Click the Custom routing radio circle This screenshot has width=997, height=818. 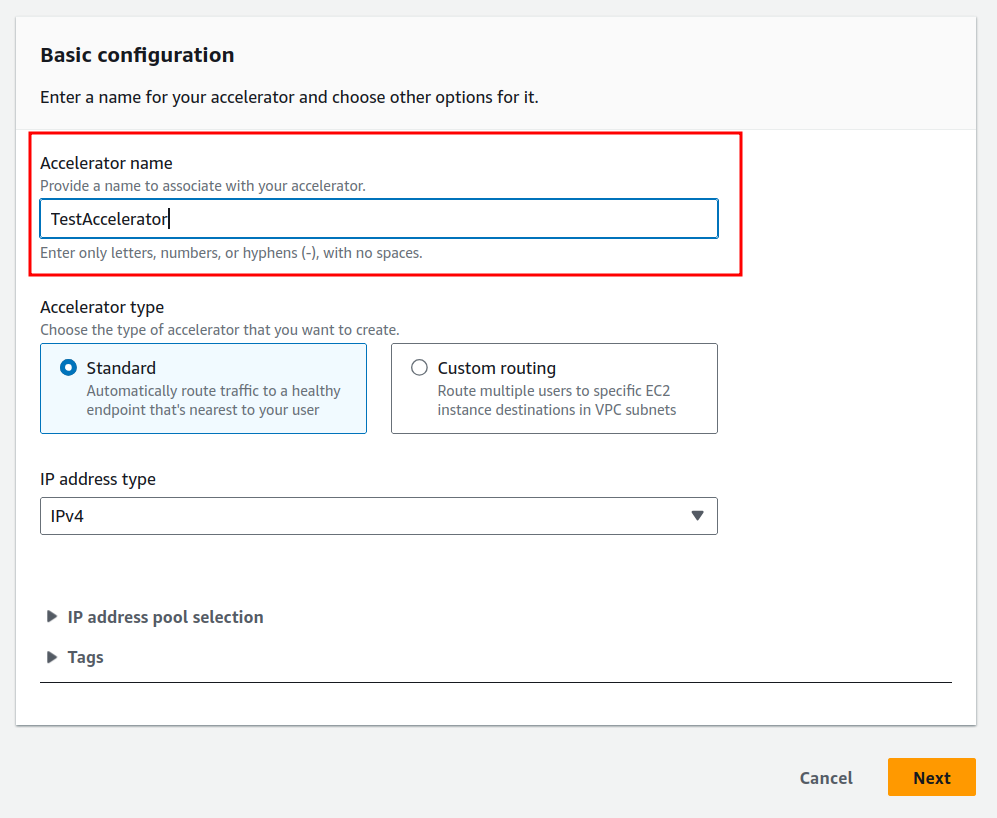[x=419, y=367]
